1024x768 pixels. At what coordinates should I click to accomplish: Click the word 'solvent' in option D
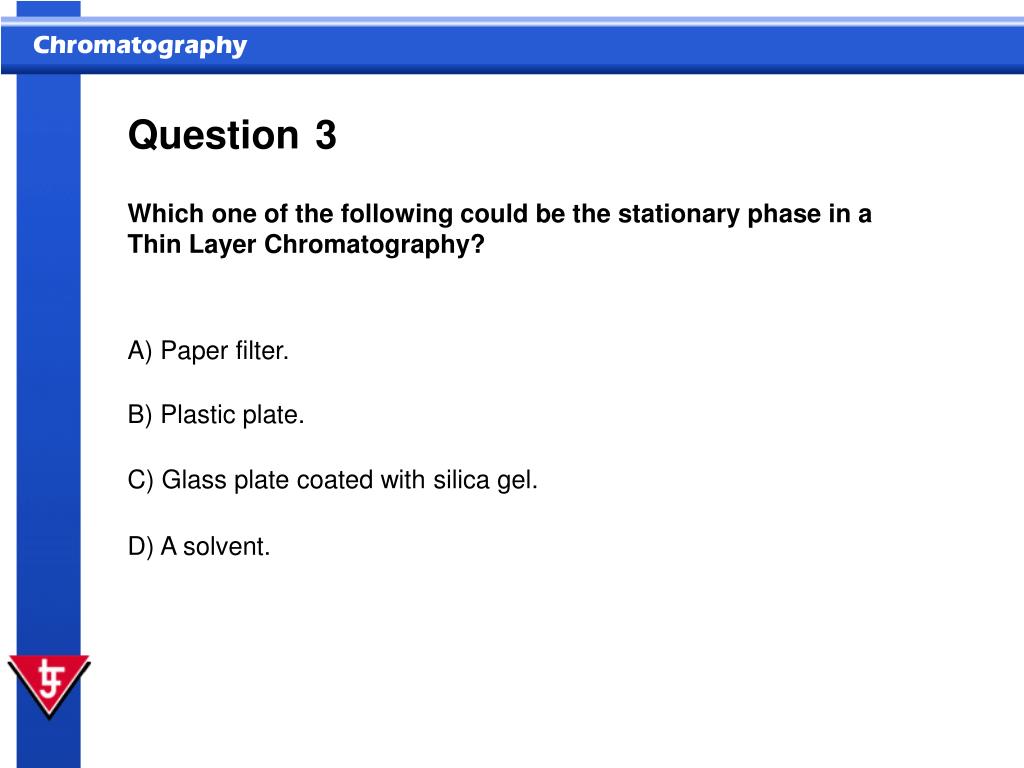click(225, 547)
